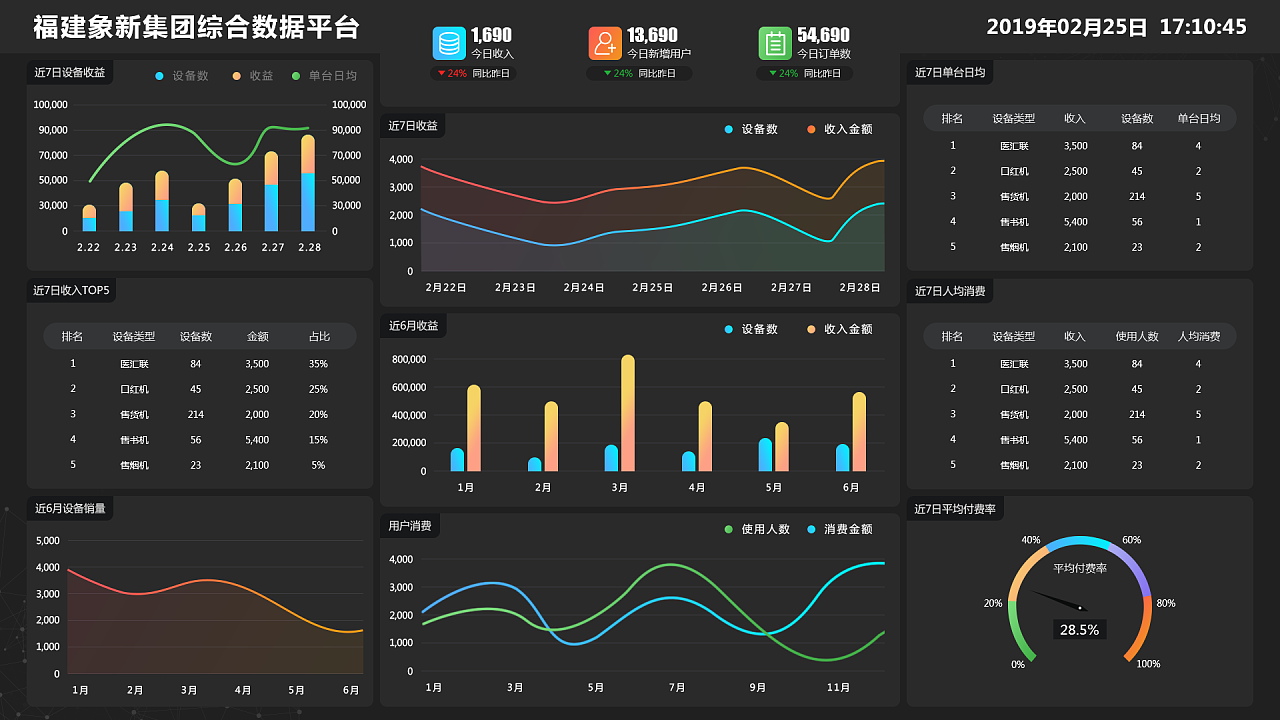Image resolution: width=1280 pixels, height=720 pixels.
Task: Click the date and time 2019年02月25日 17:10:45
Action: (x=1117, y=27)
